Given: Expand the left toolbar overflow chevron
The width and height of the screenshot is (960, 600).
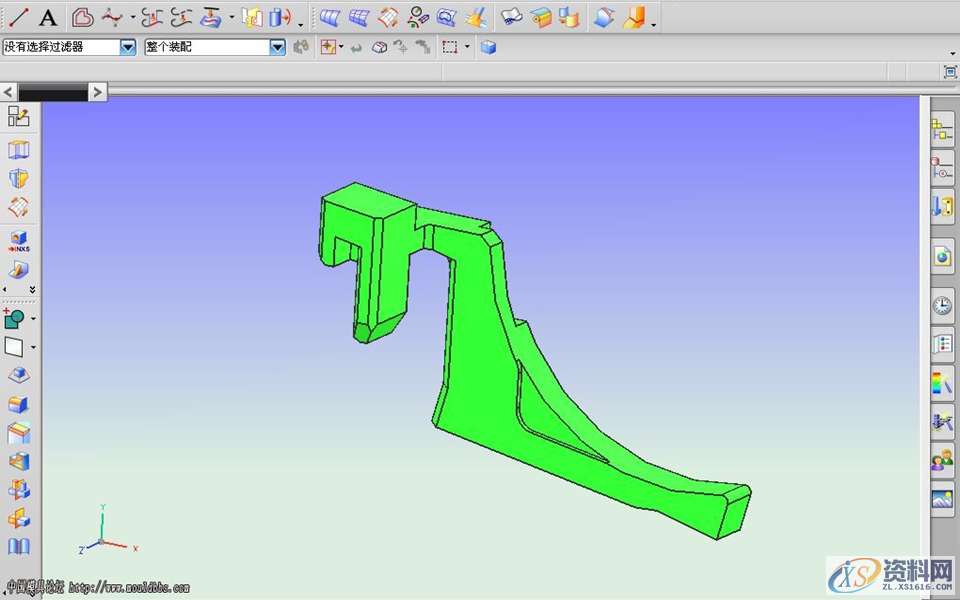Looking at the screenshot, I should [x=32, y=289].
